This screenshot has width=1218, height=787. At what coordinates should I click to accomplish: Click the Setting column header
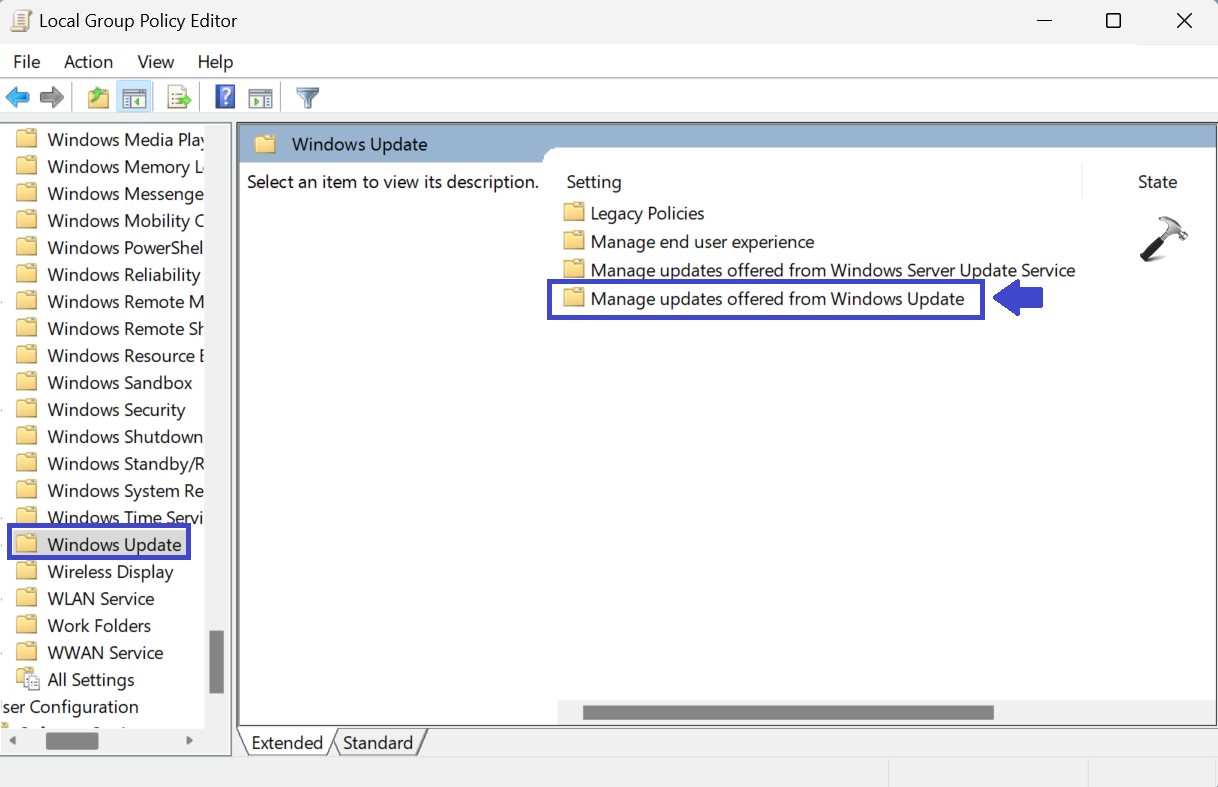click(594, 182)
